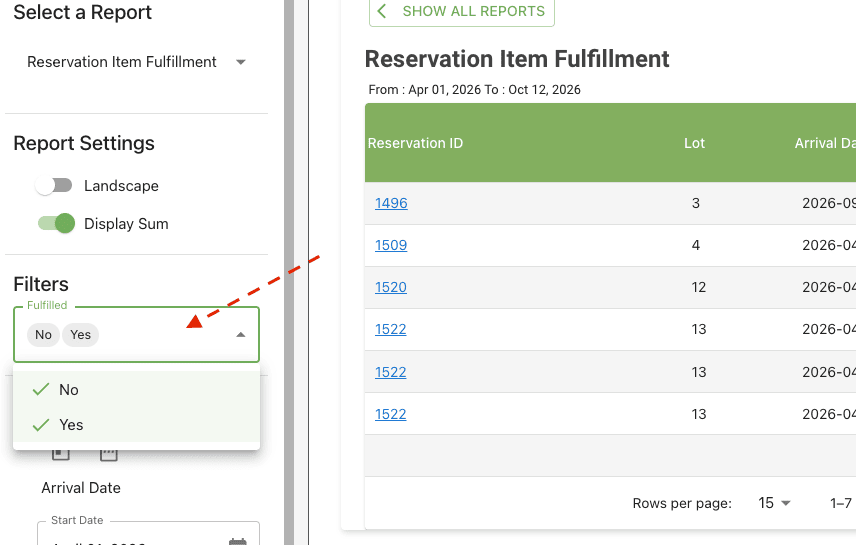Click the No chip in Fulfilled field
The height and width of the screenshot is (545, 856).
pyautogui.click(x=43, y=335)
